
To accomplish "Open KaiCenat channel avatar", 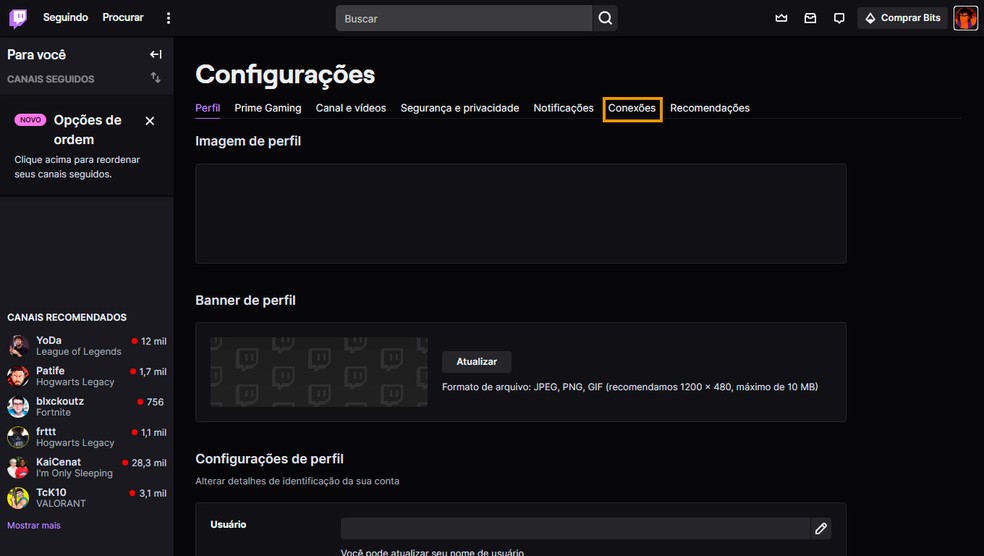I will point(18,468).
